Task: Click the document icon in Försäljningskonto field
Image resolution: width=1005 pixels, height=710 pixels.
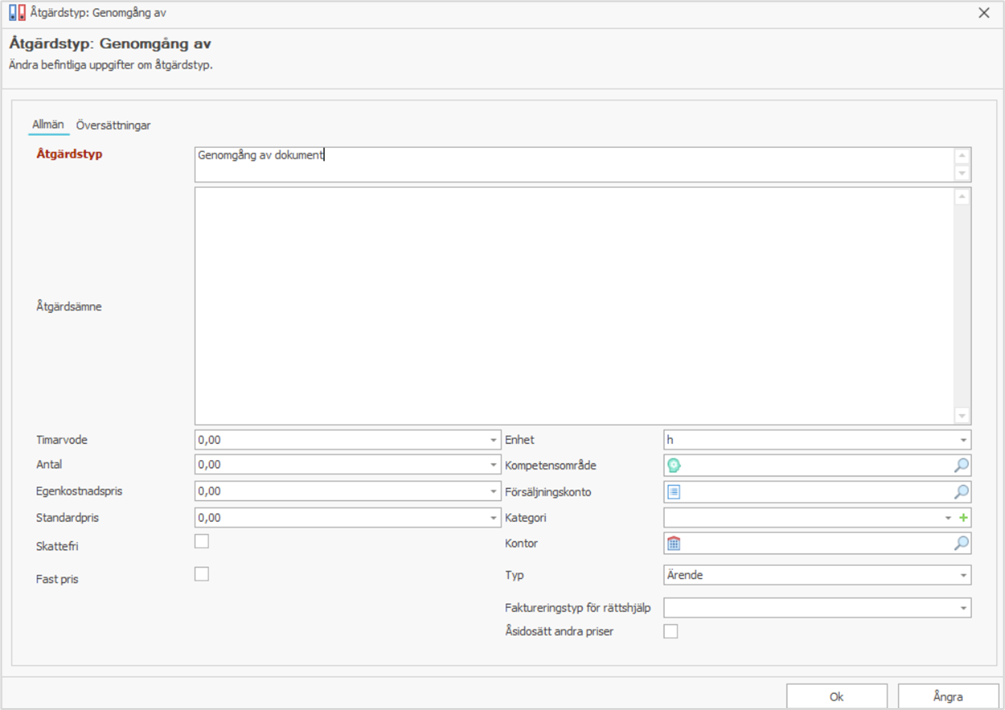Action: point(674,492)
